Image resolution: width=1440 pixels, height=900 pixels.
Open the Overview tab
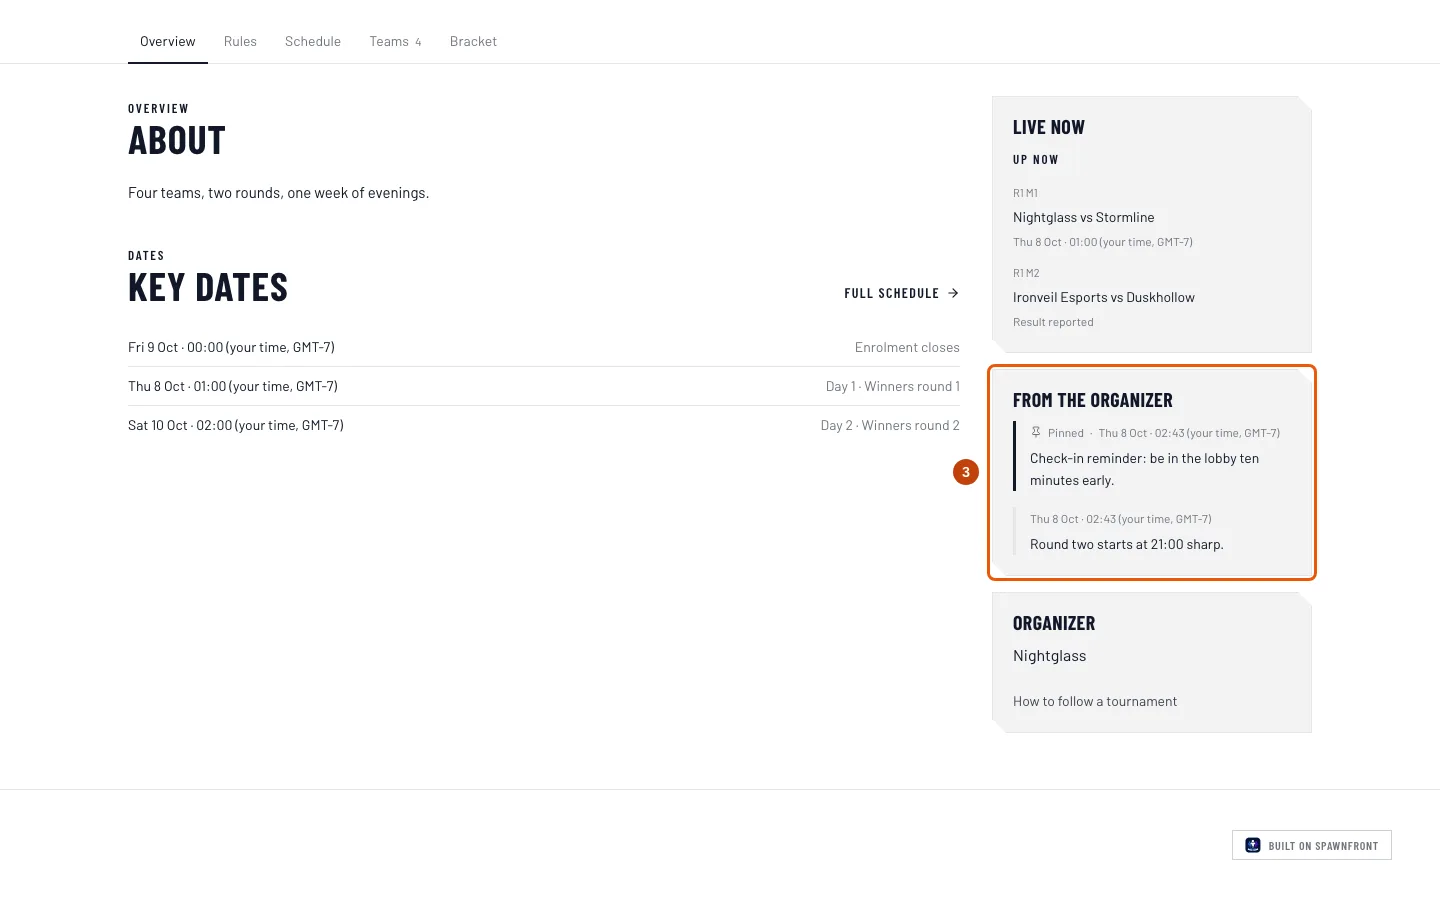[168, 41]
